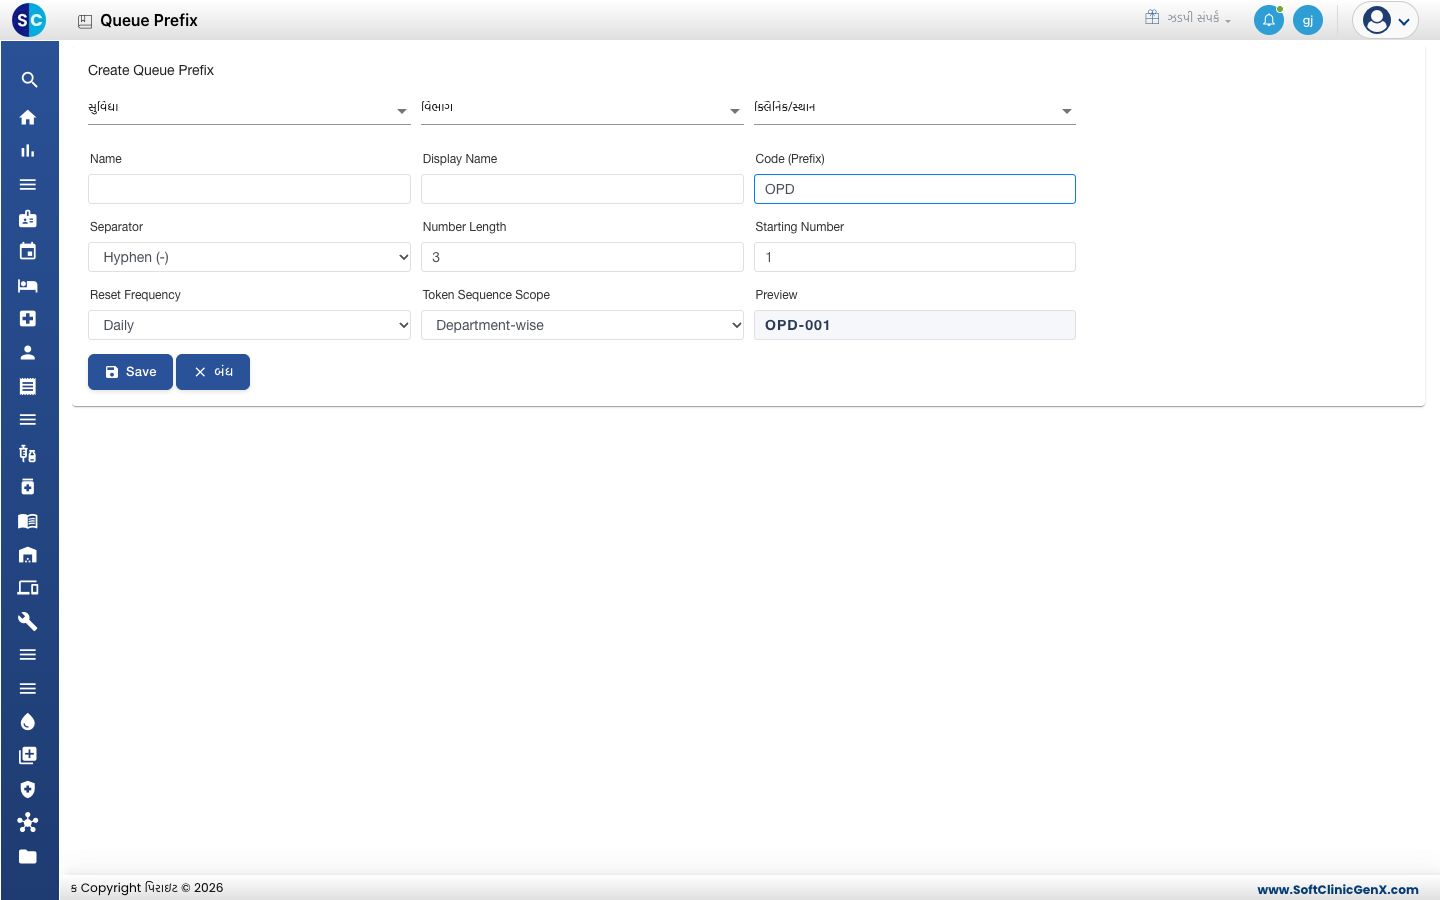Image resolution: width=1440 pixels, height=900 pixels.
Task: Go to home icon in sidebar
Action: (x=28, y=117)
